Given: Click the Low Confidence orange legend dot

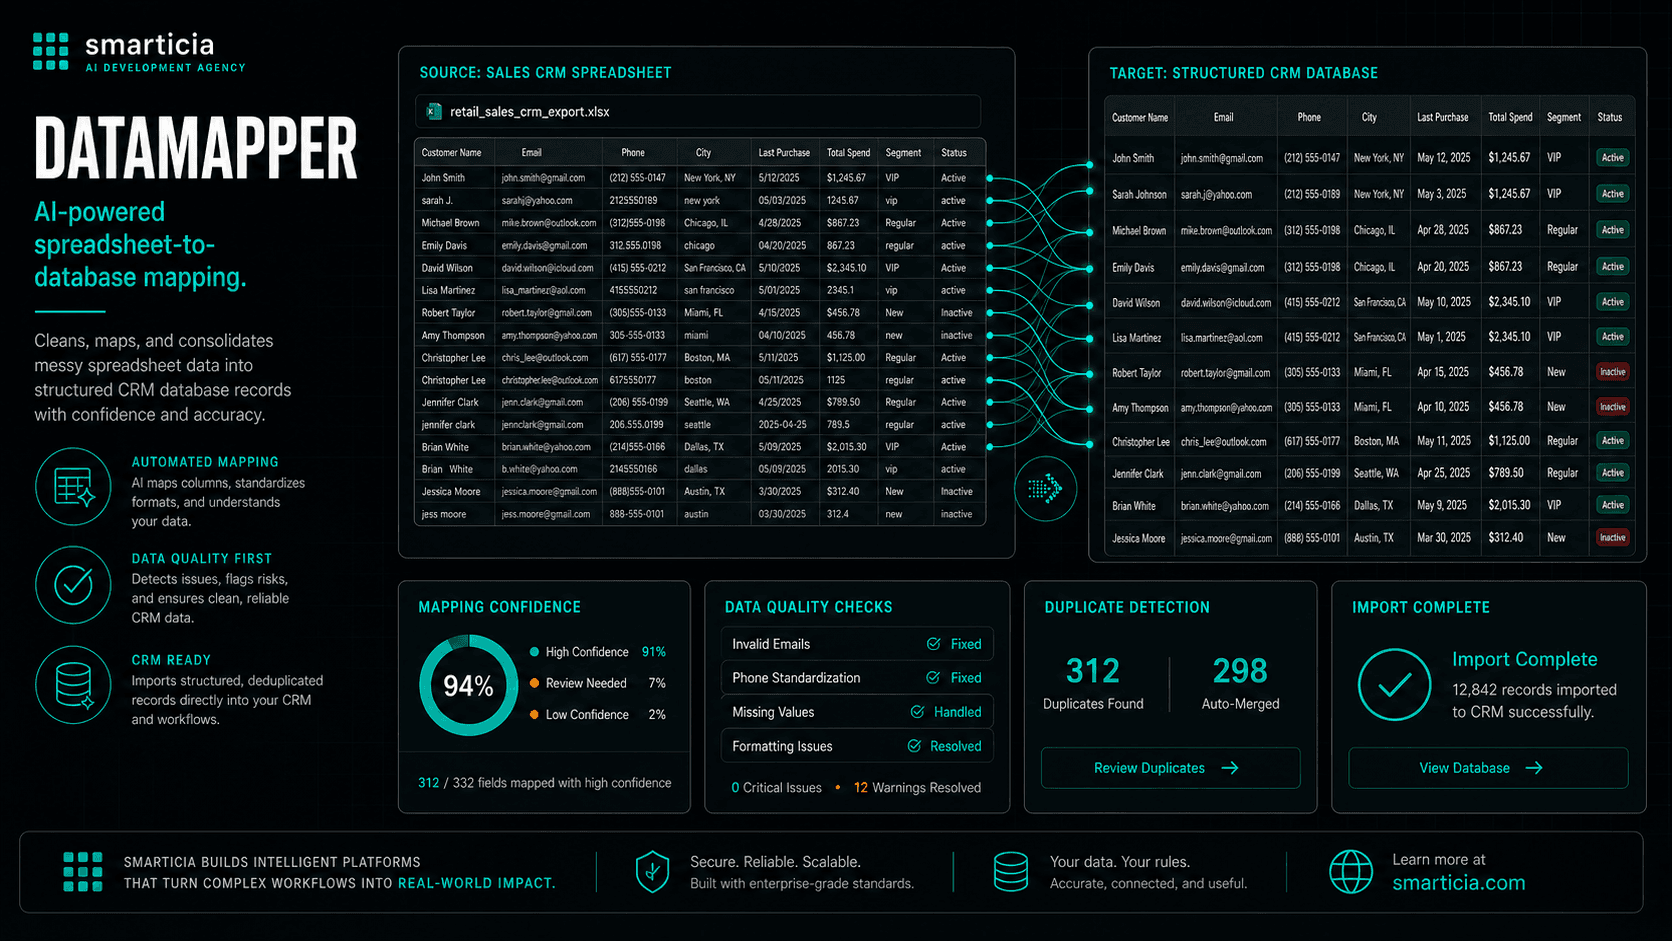Looking at the screenshot, I should click(x=535, y=715).
